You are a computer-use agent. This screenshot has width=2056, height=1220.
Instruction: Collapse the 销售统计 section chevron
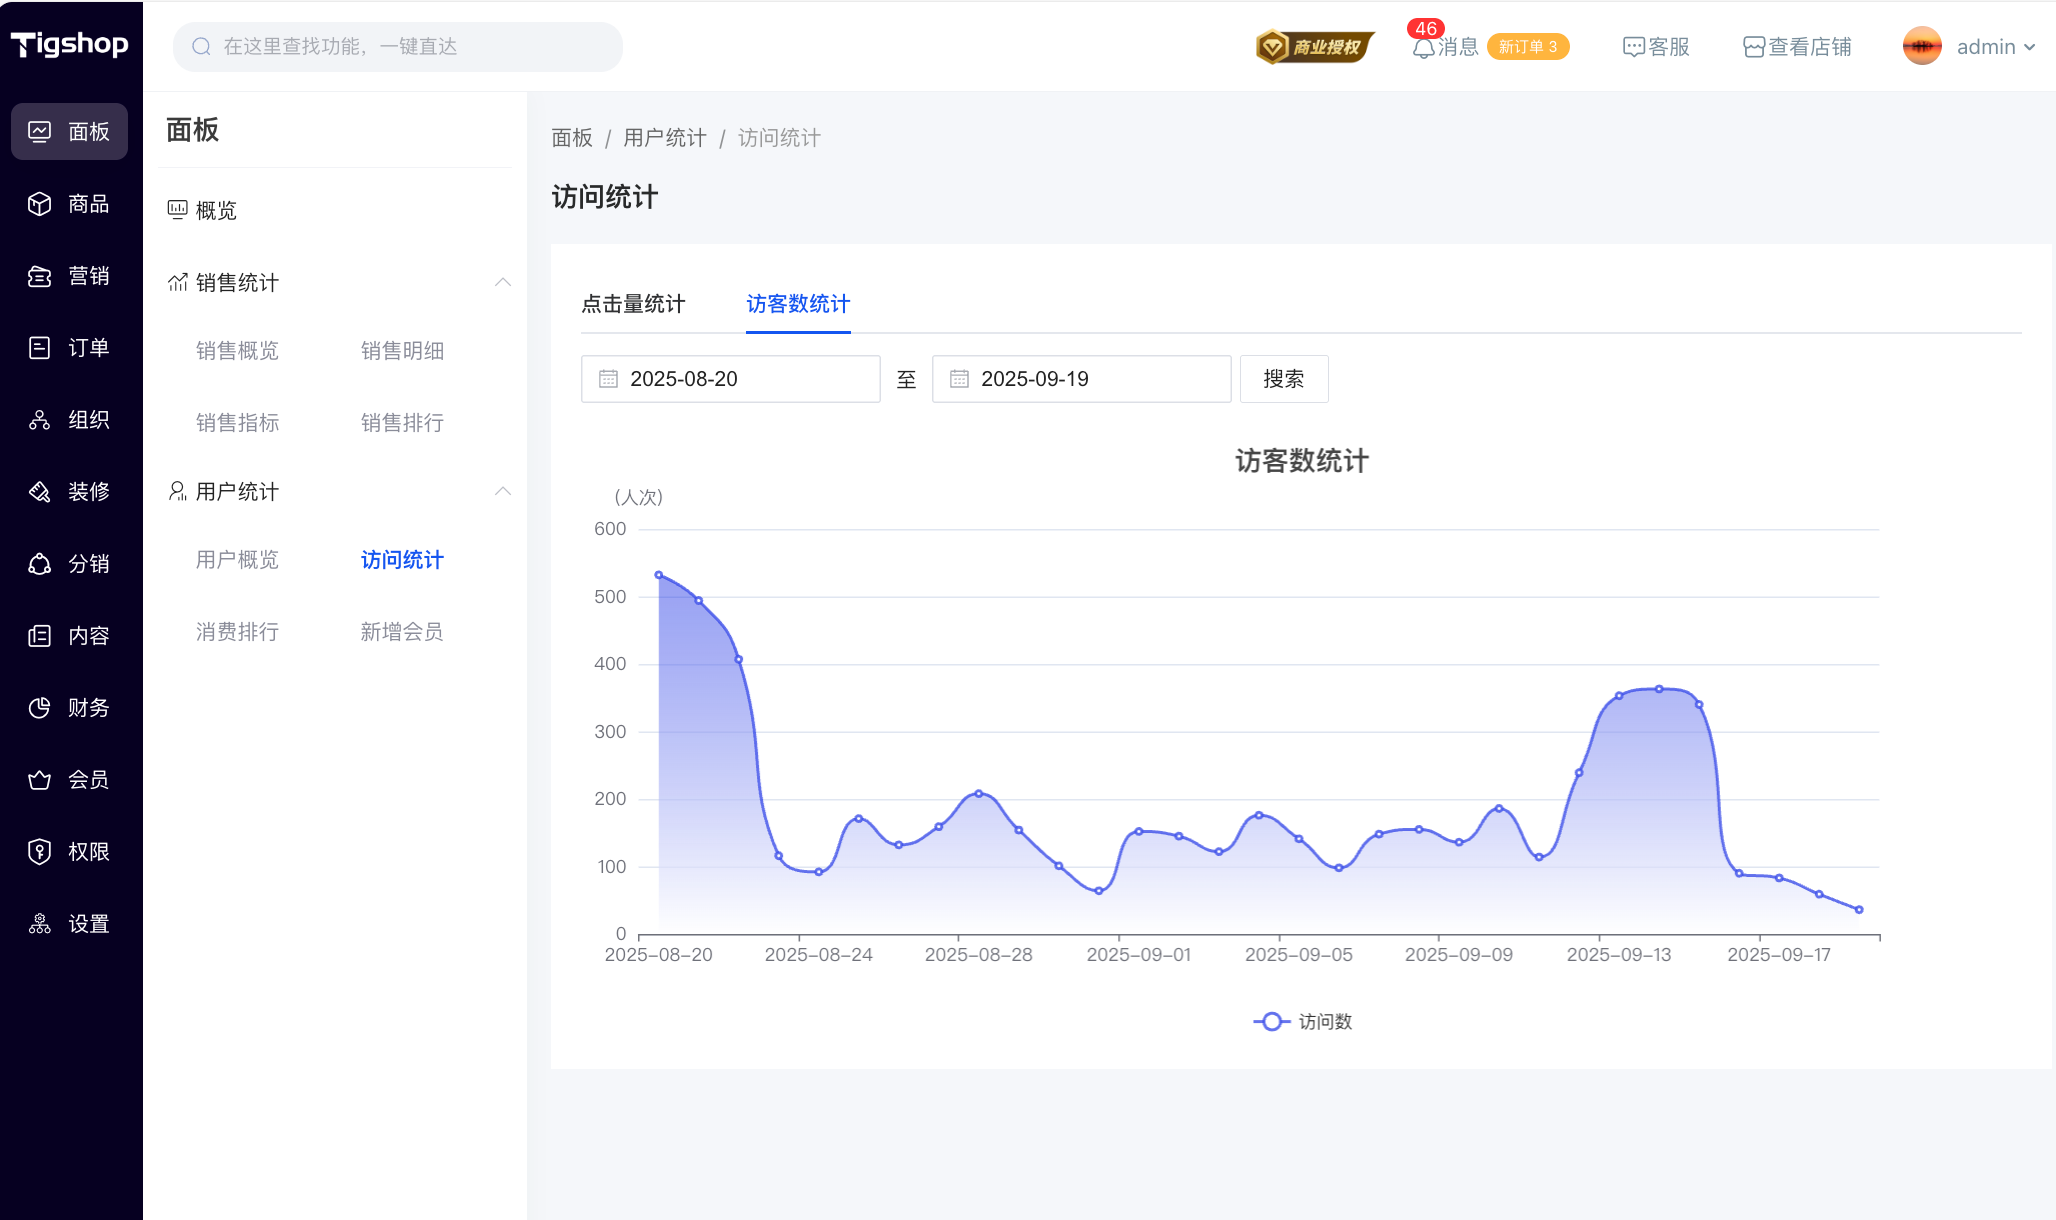tap(503, 282)
